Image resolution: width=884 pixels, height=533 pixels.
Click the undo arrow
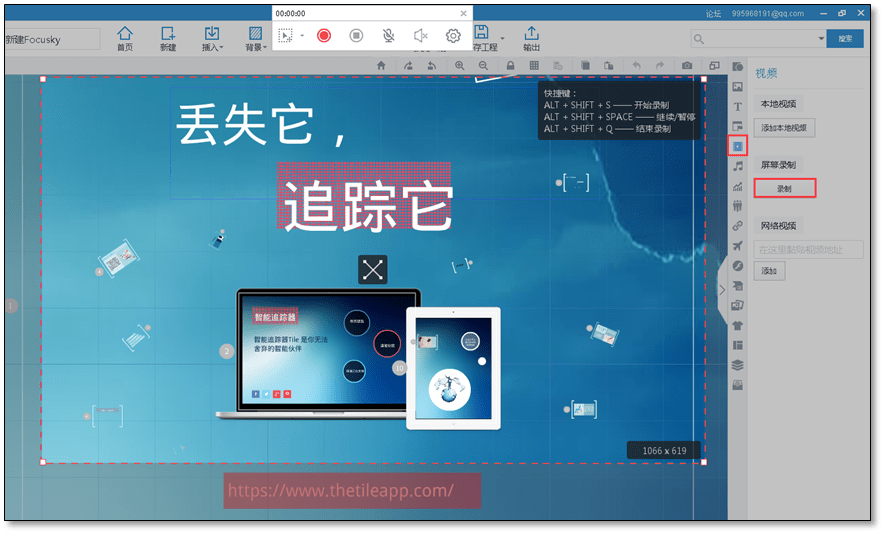637,65
